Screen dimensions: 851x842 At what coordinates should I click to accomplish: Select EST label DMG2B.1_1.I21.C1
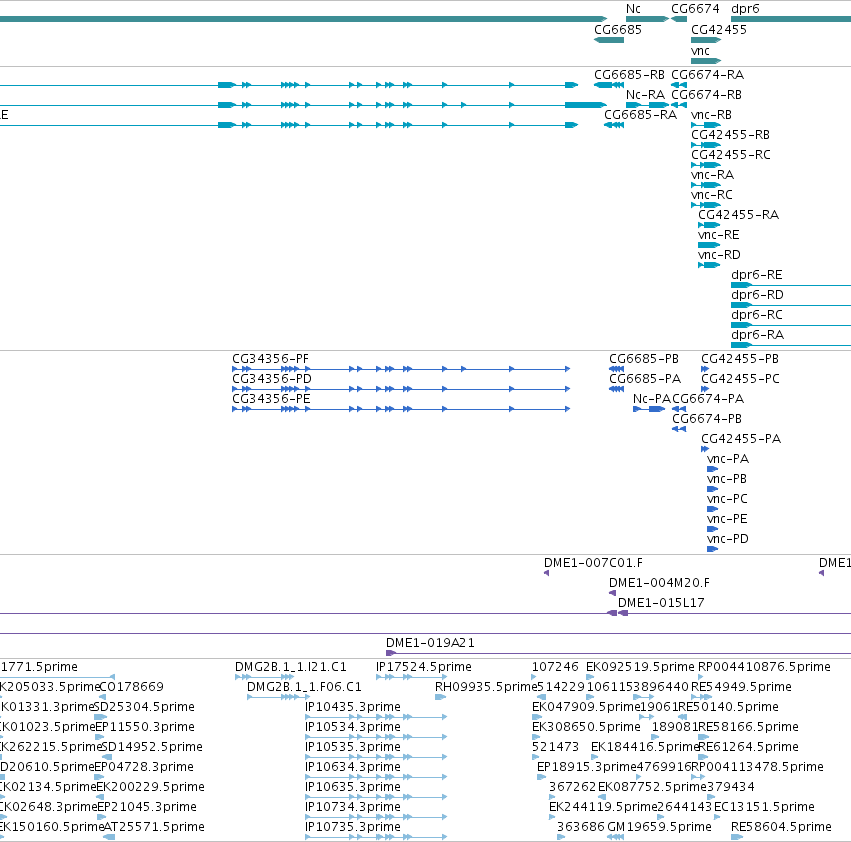[x=290, y=667]
